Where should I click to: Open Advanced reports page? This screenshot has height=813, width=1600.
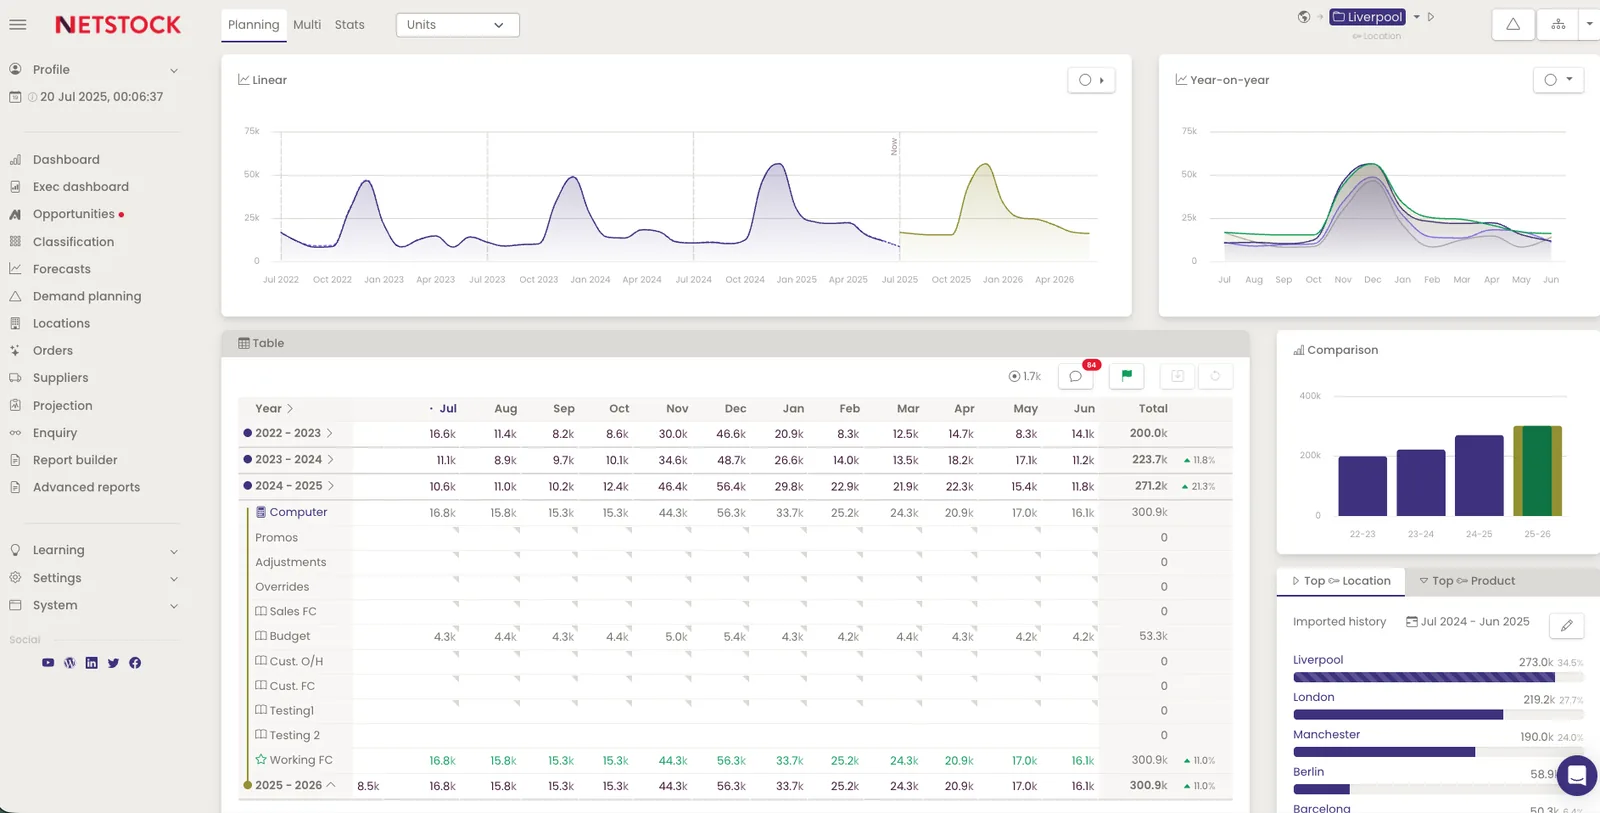[86, 488]
